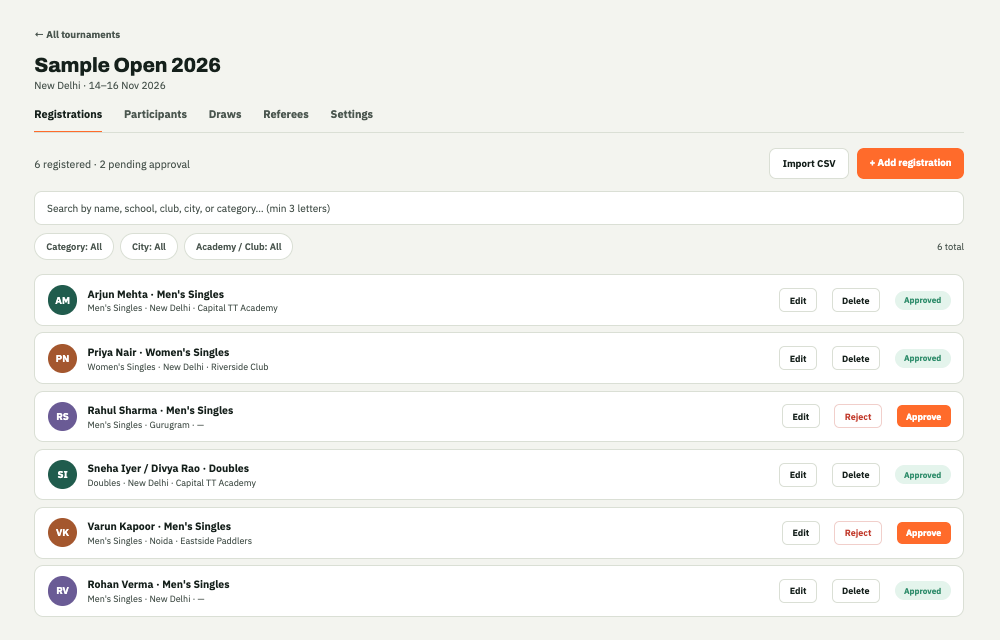Edit Sneha Iyer / Divya Rao registration
Viewport: 1000px width, 640px height.
[798, 474]
